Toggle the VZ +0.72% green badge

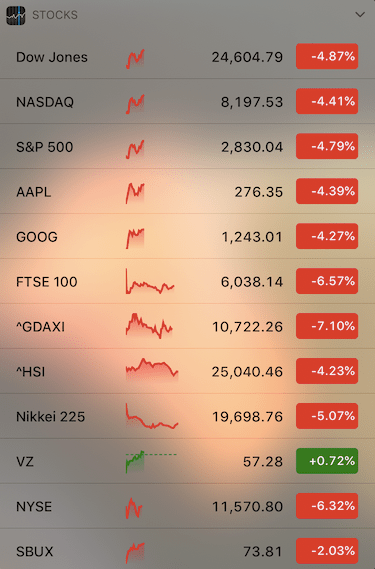[x=327, y=461]
